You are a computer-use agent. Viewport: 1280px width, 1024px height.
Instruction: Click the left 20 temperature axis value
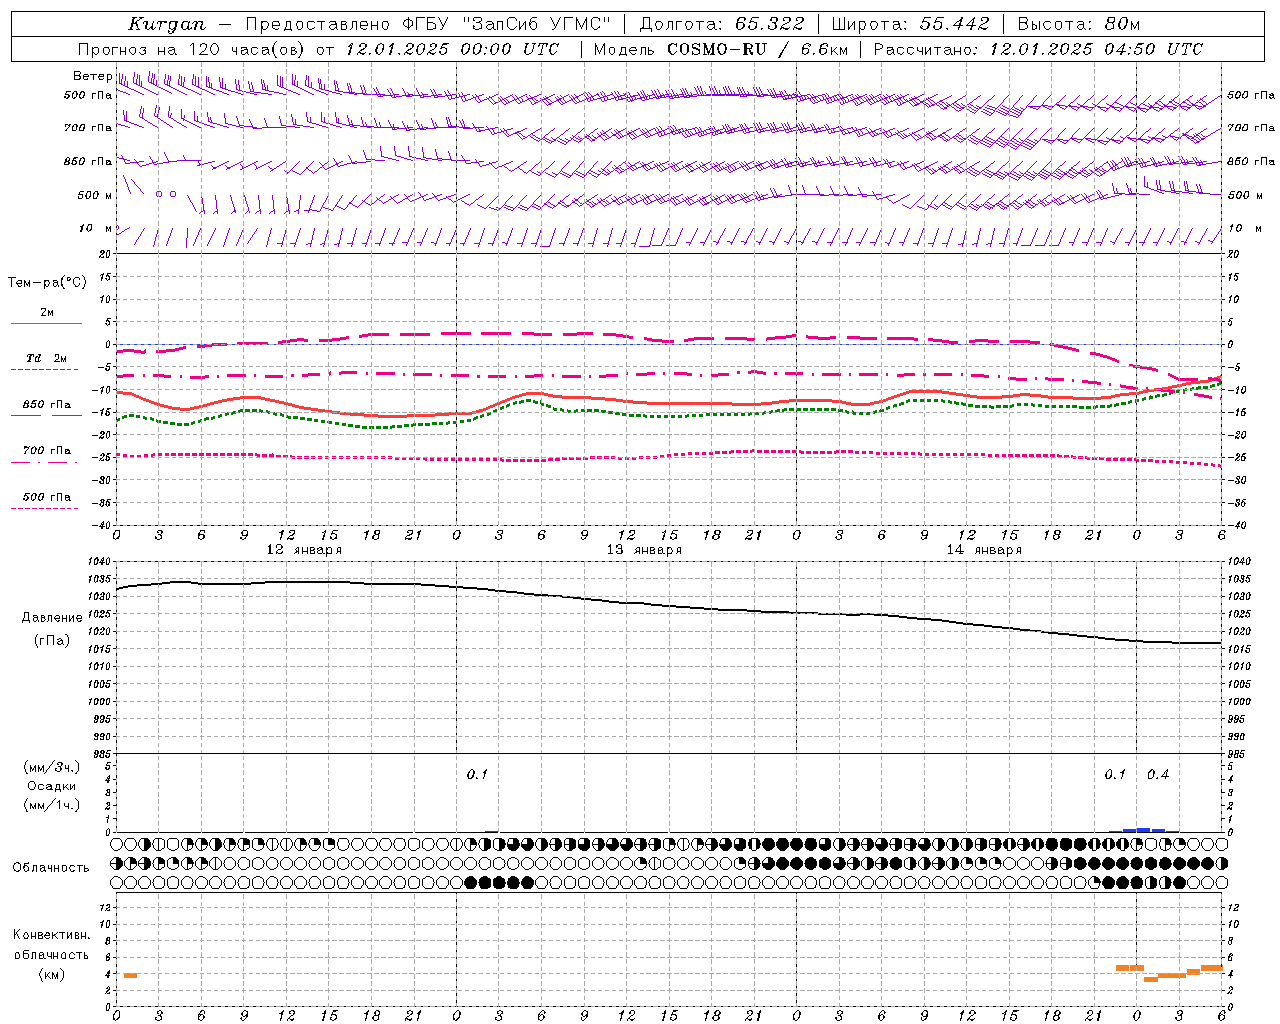click(x=106, y=254)
